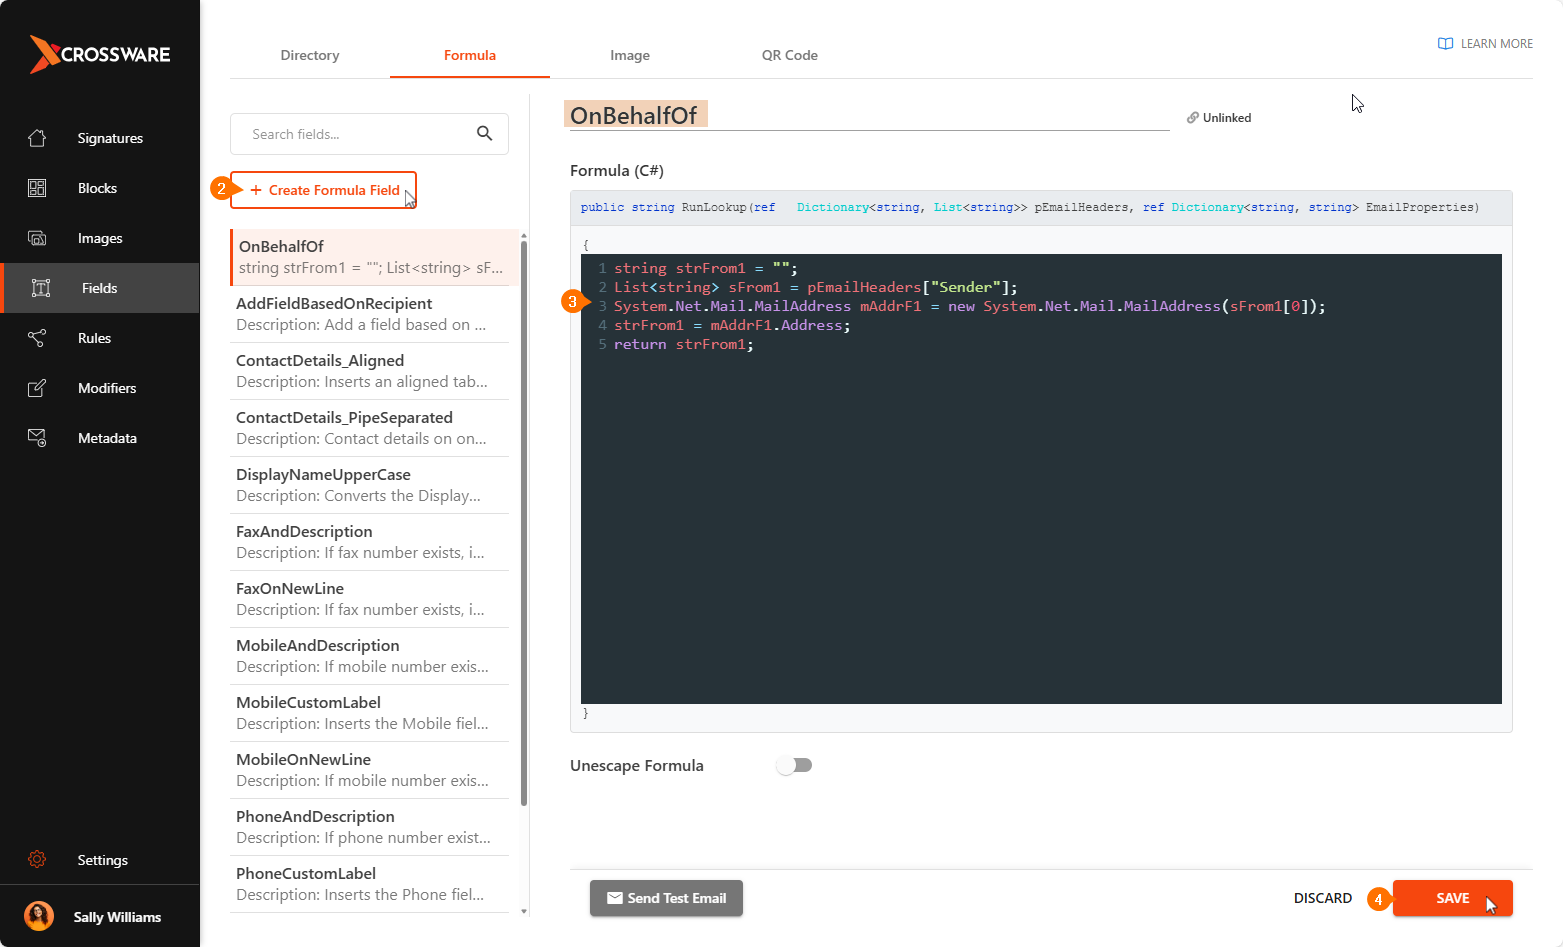1563x947 pixels.
Task: Click Sally Williams profile avatar
Action: click(x=39, y=917)
